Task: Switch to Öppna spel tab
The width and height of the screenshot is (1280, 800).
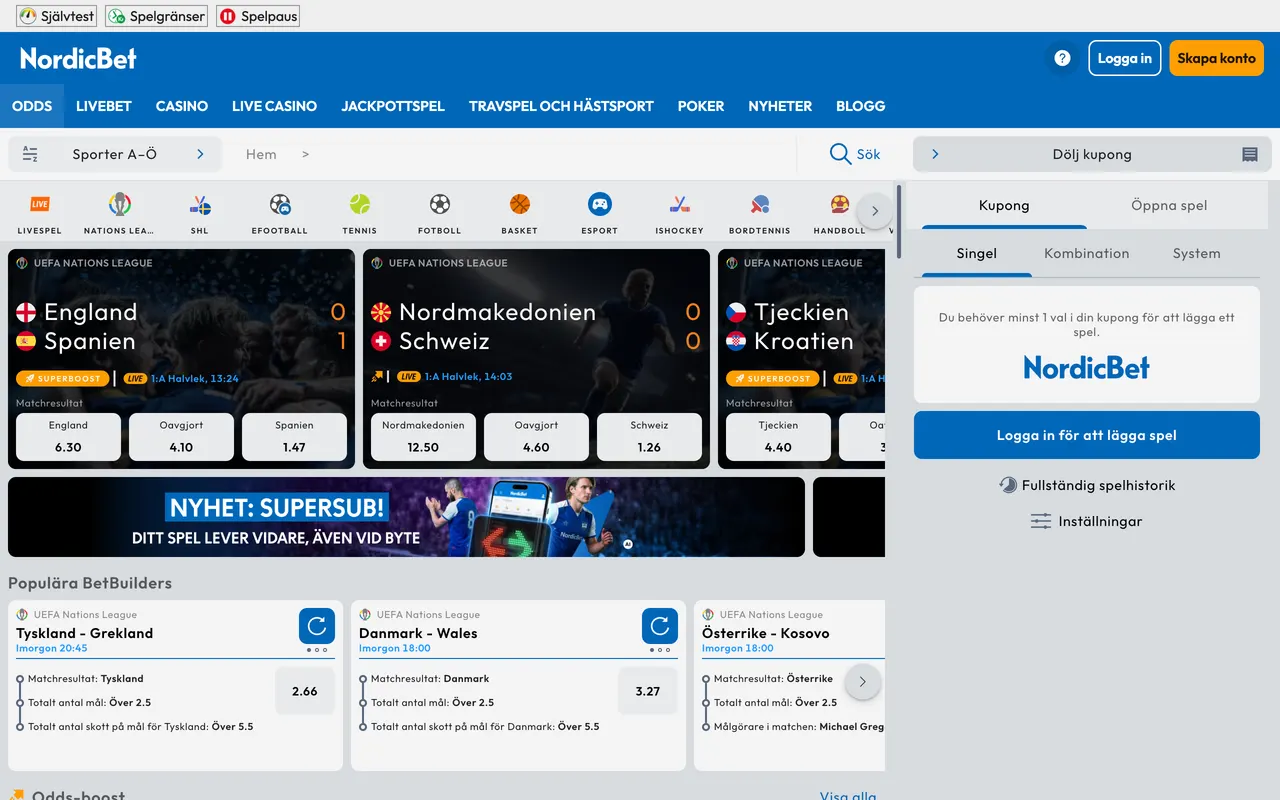Action: (1169, 205)
